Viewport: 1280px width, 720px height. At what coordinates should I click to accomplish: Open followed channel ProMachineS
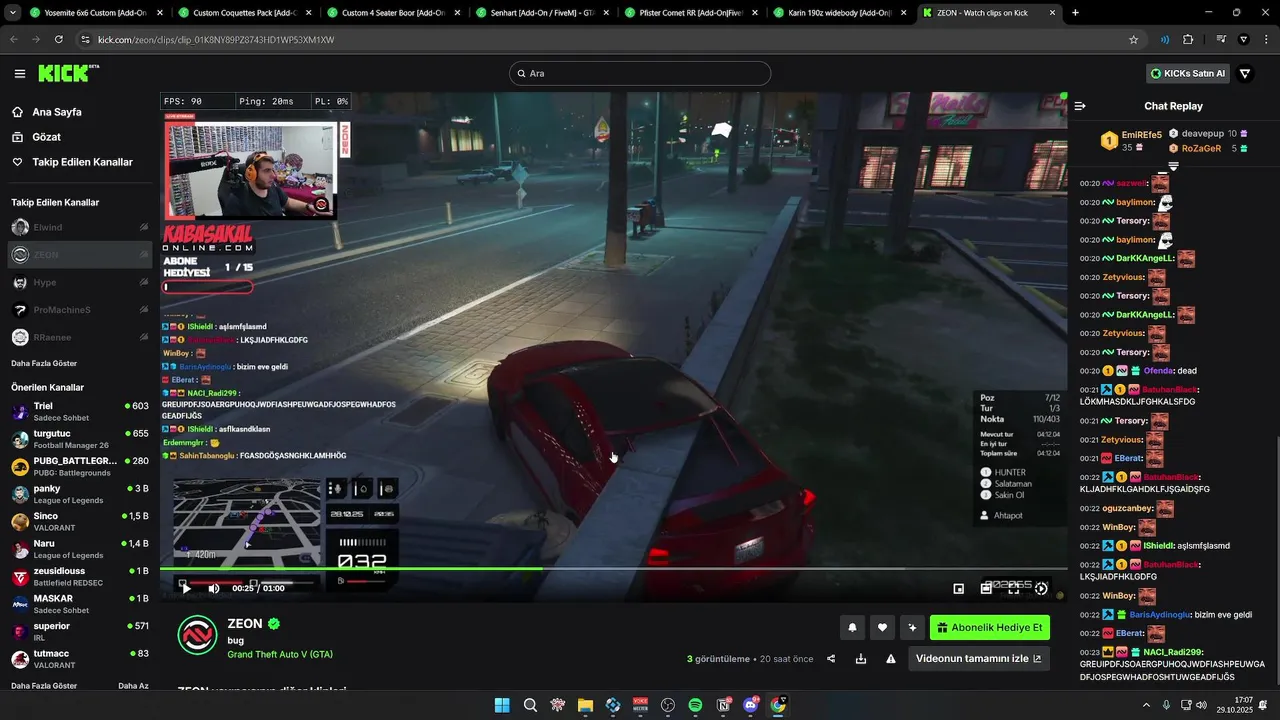80,310
